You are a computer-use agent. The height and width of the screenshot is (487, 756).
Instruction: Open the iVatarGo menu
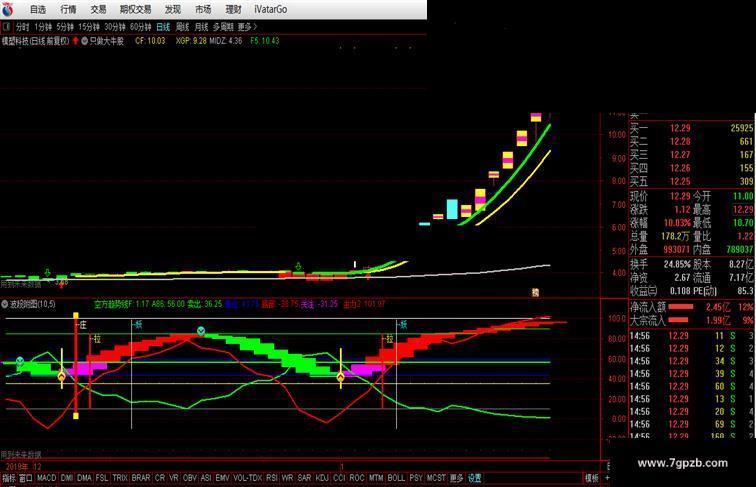click(270, 9)
